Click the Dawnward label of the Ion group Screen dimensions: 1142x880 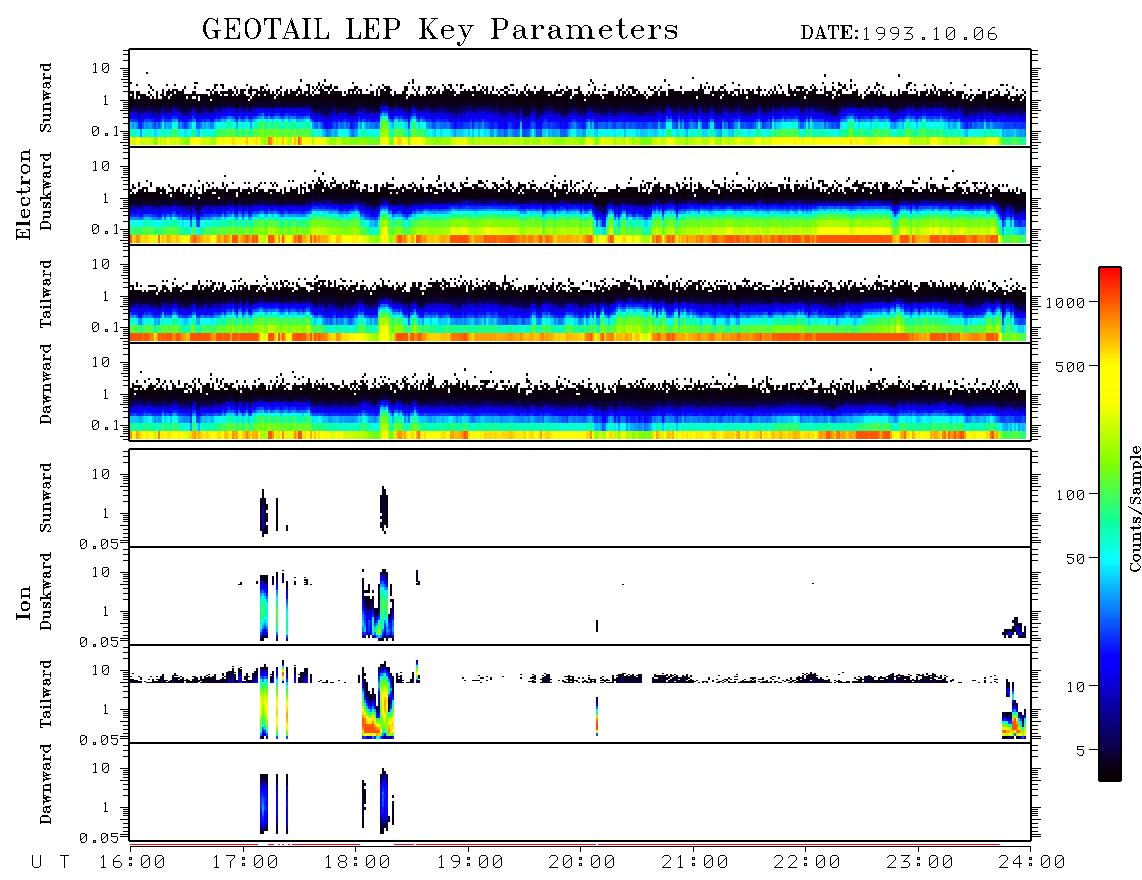(46, 784)
